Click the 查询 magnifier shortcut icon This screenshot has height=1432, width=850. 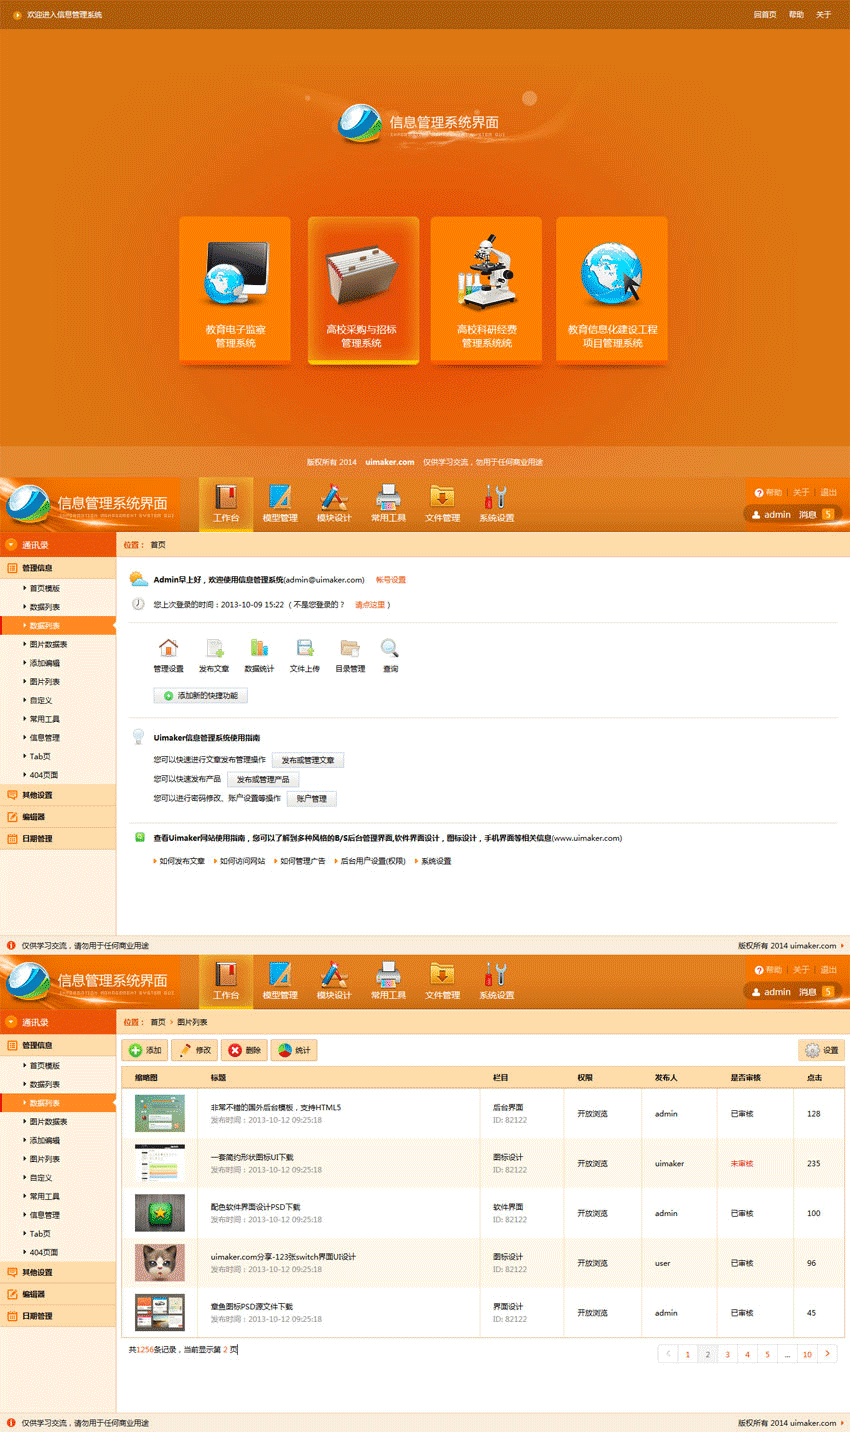(390, 649)
